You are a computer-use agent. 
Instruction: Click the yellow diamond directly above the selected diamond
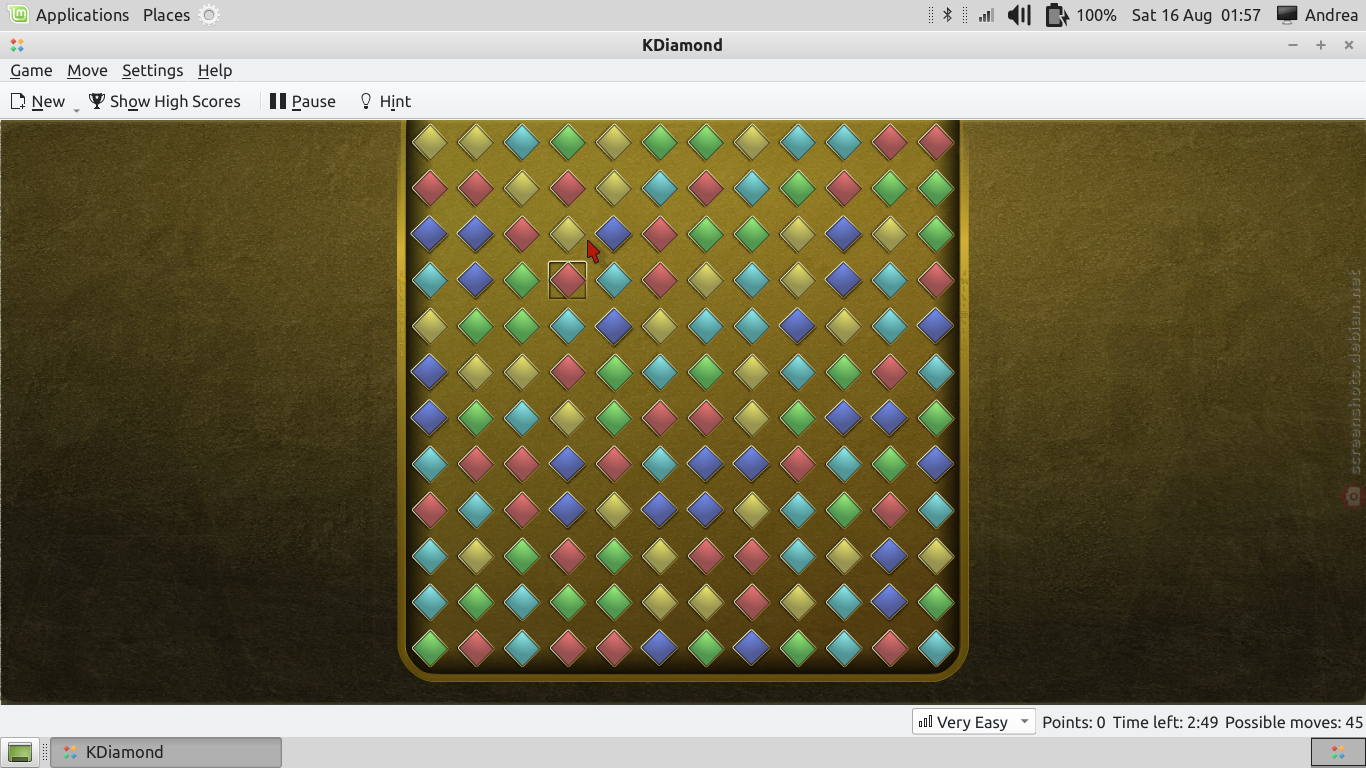coord(567,234)
